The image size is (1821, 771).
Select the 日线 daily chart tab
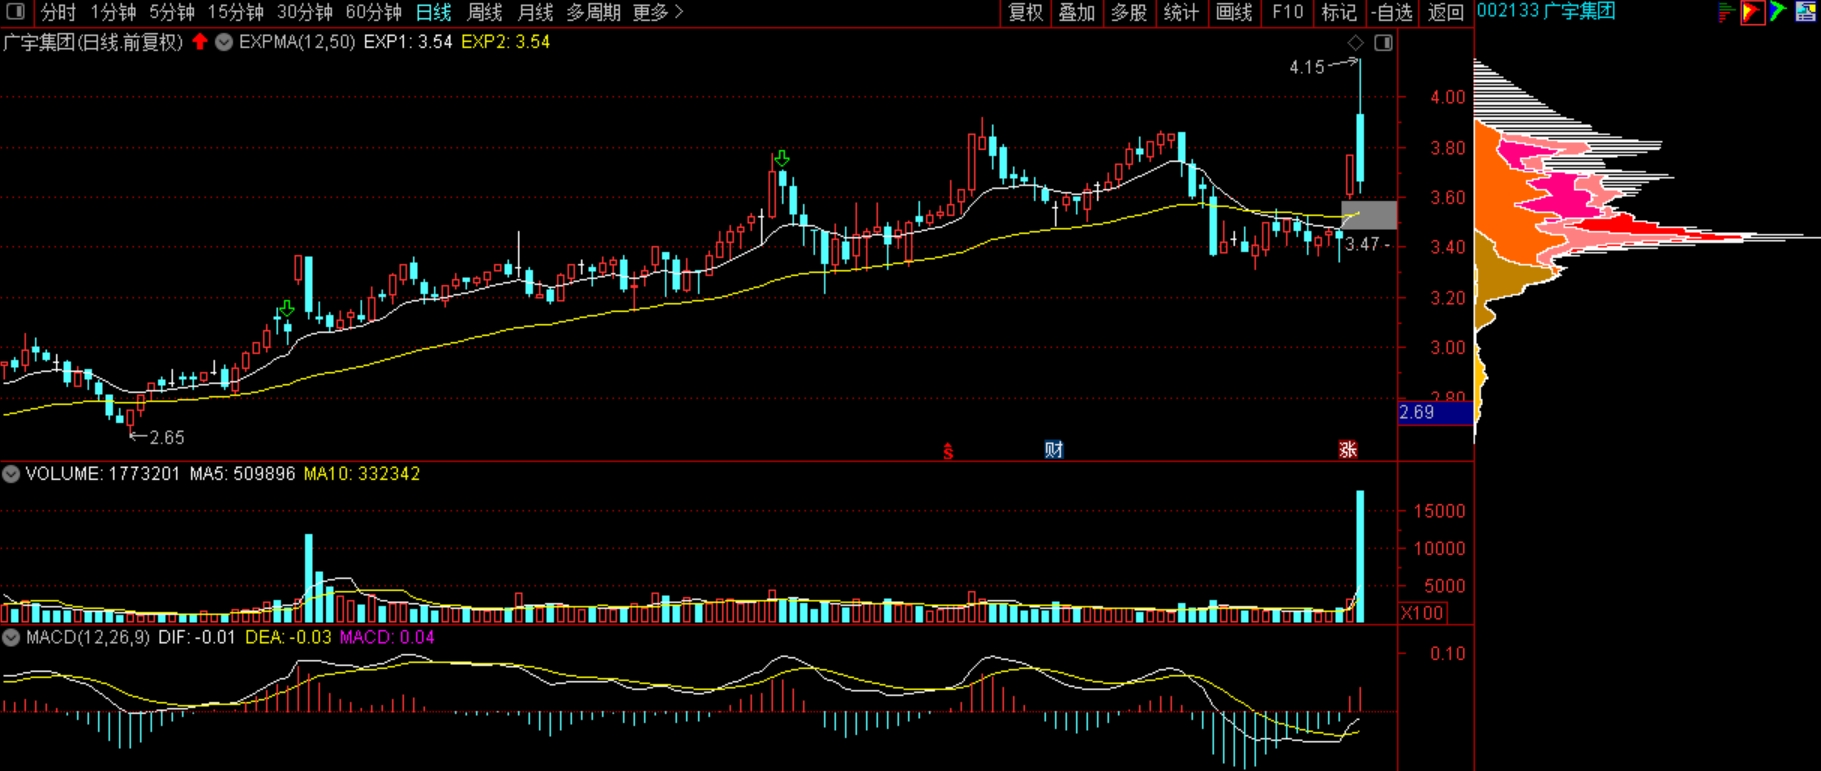(433, 13)
